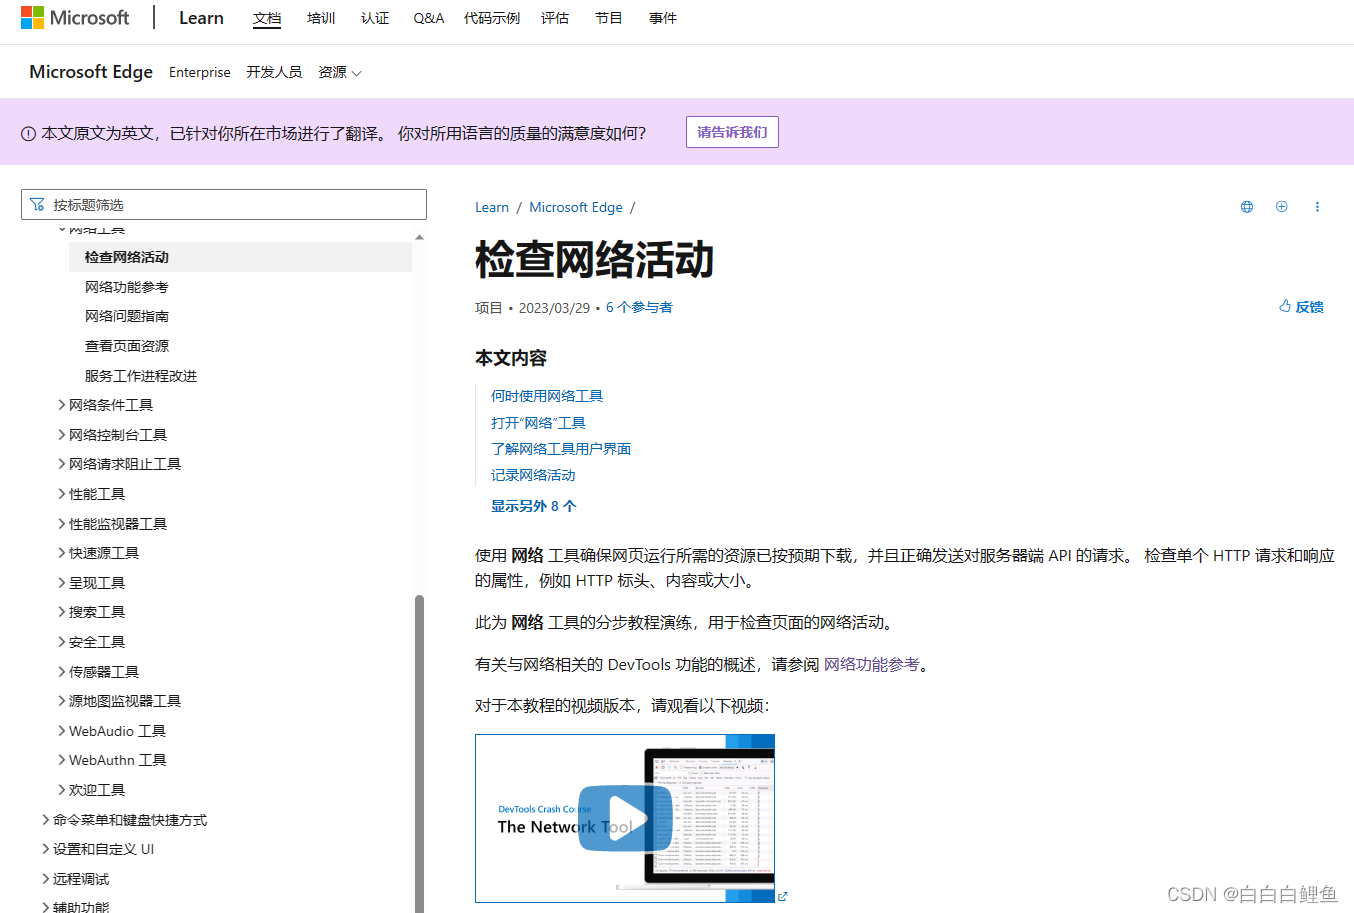Jump to 记录网络活动 section
Screen dimensions: 1354x913
pyautogui.click(x=533, y=475)
